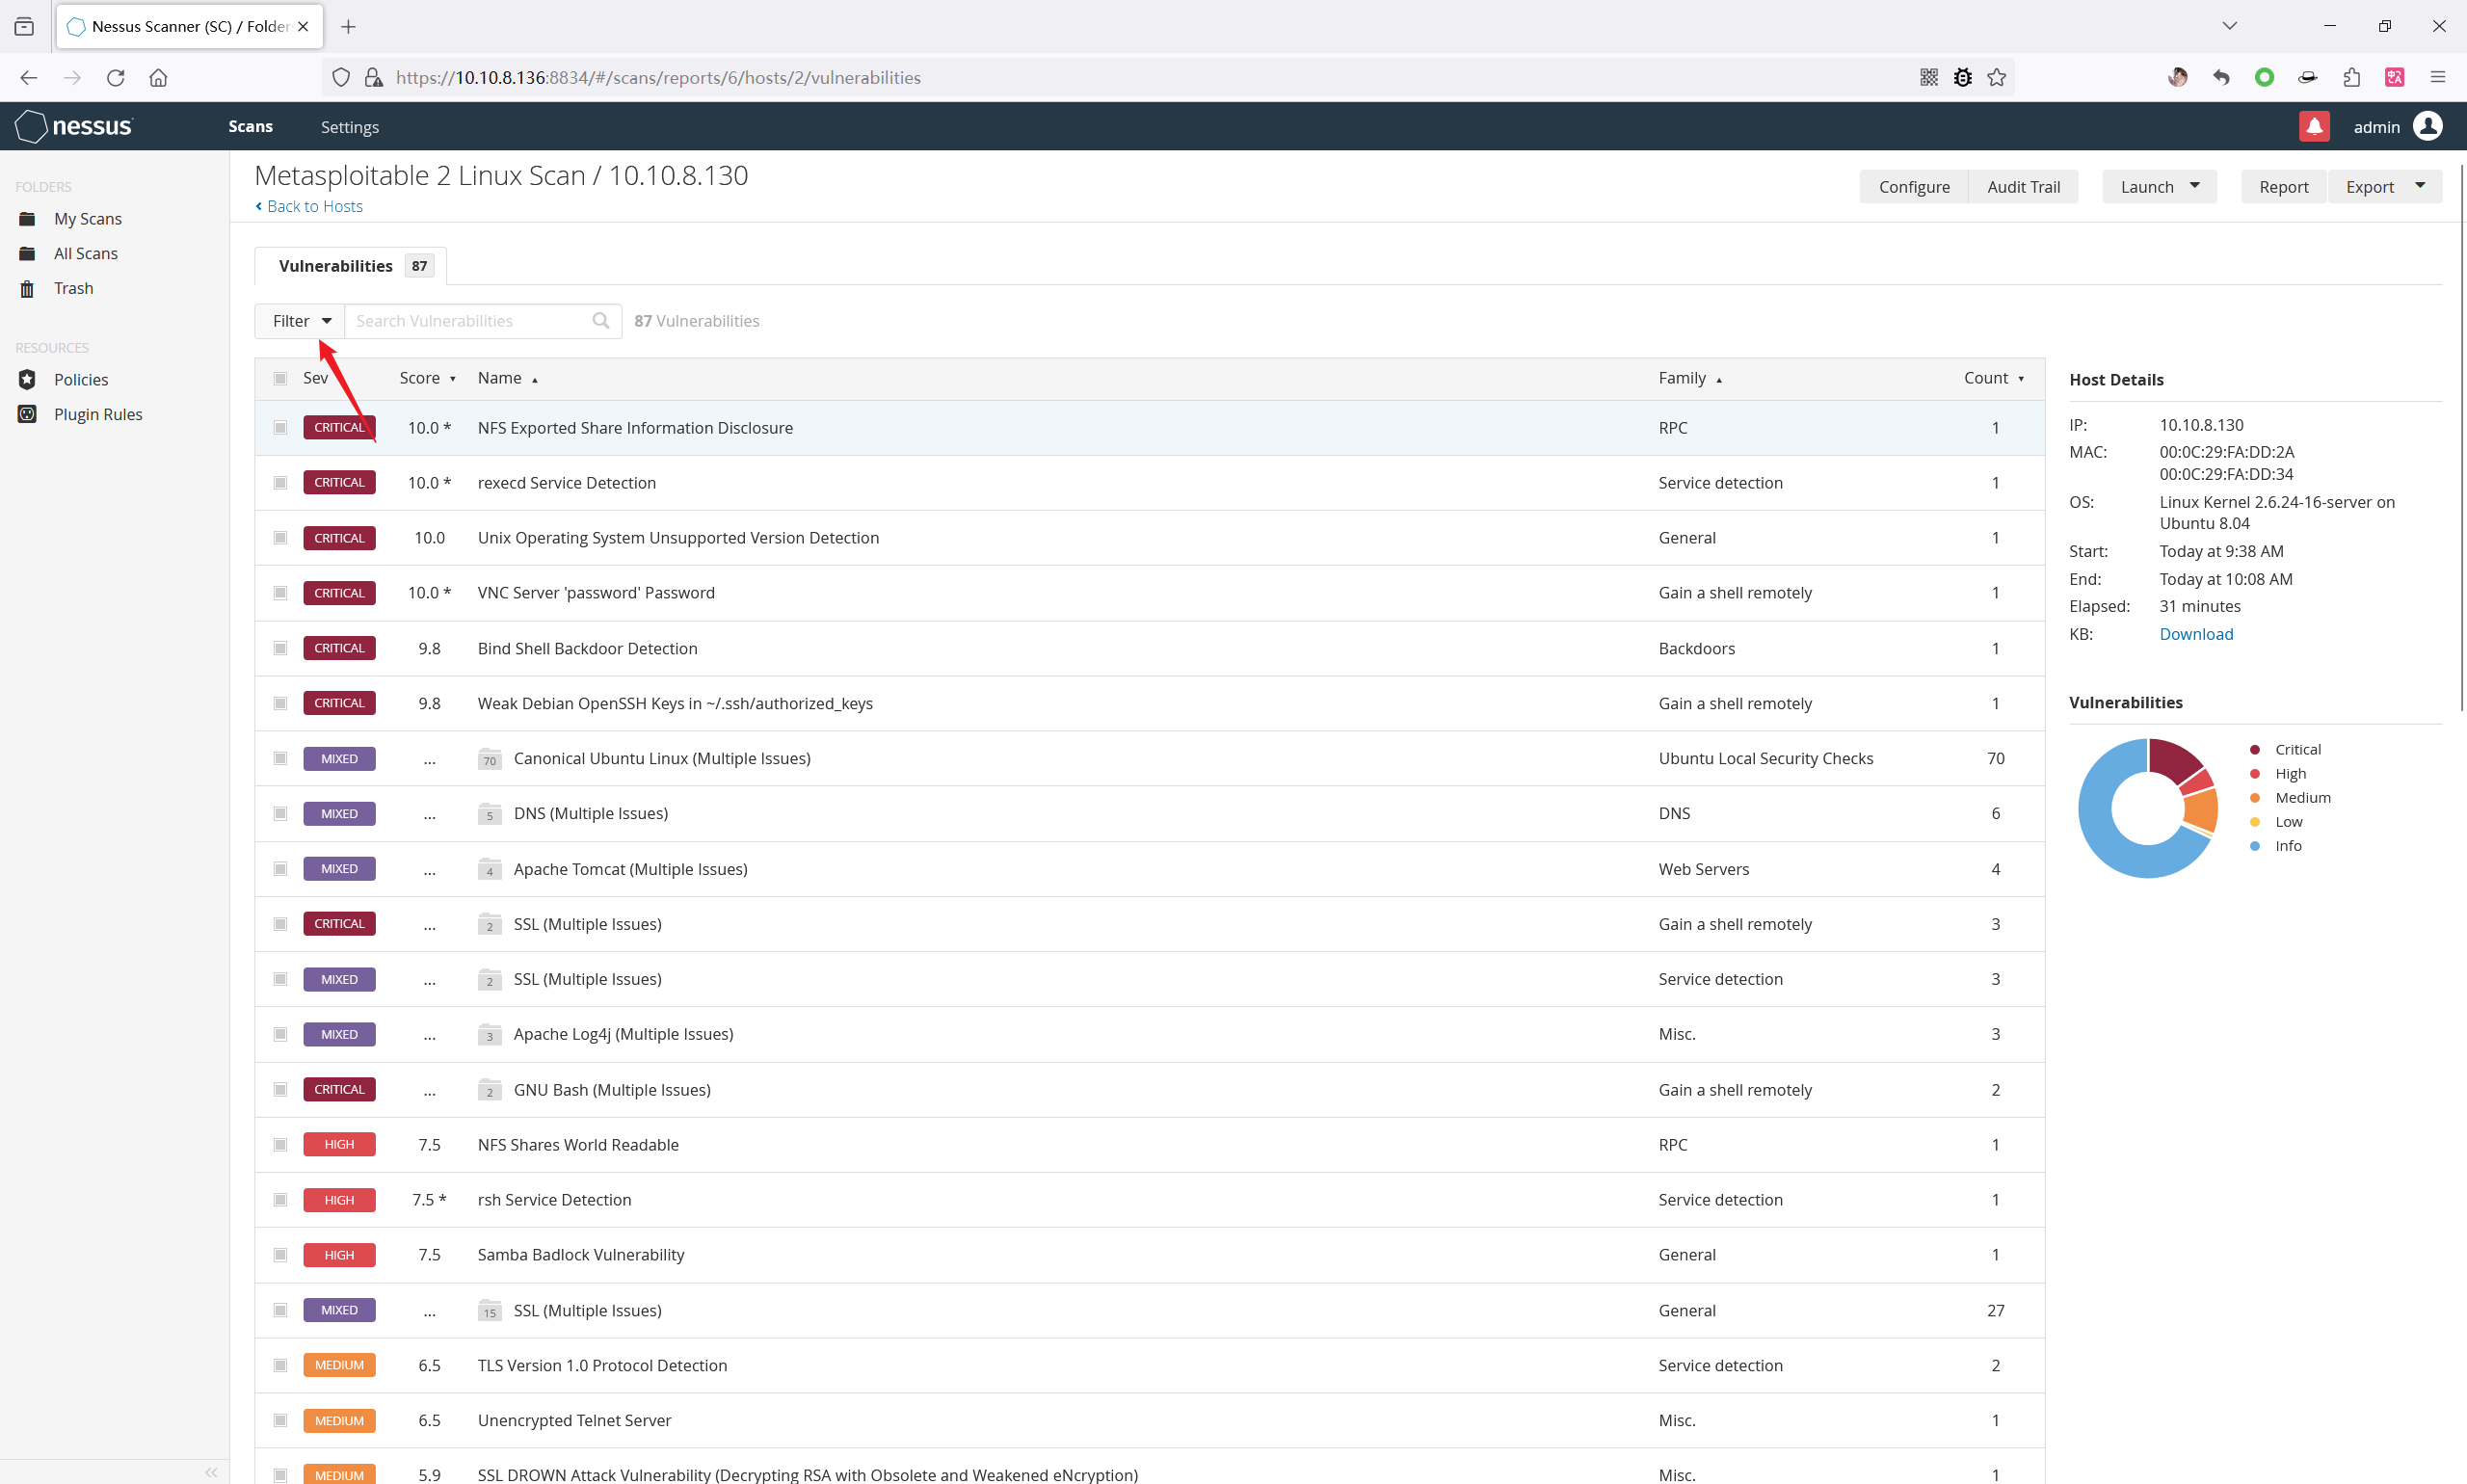
Task: Check the Weak Debian OpenSSH Keys row
Action: click(x=280, y=703)
